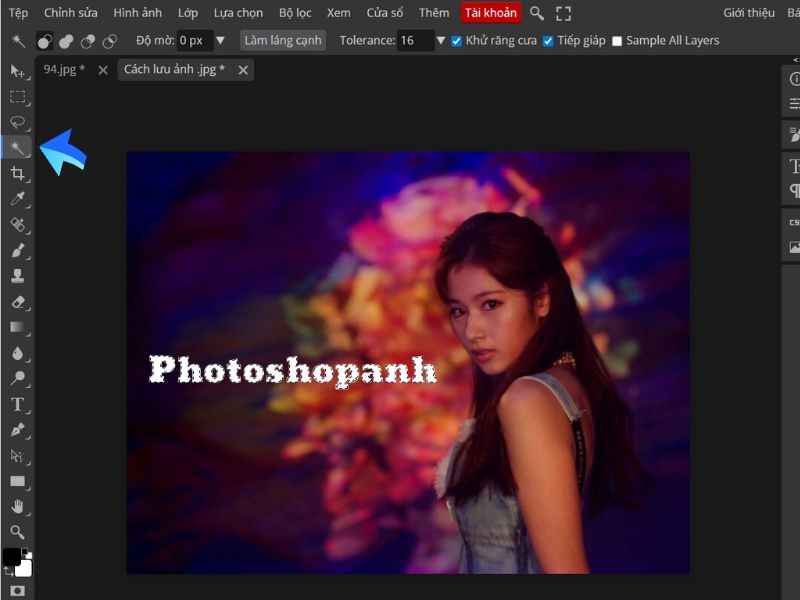Open the Paragraph panel icon
Viewport: 800px width, 600px height.
794,190
